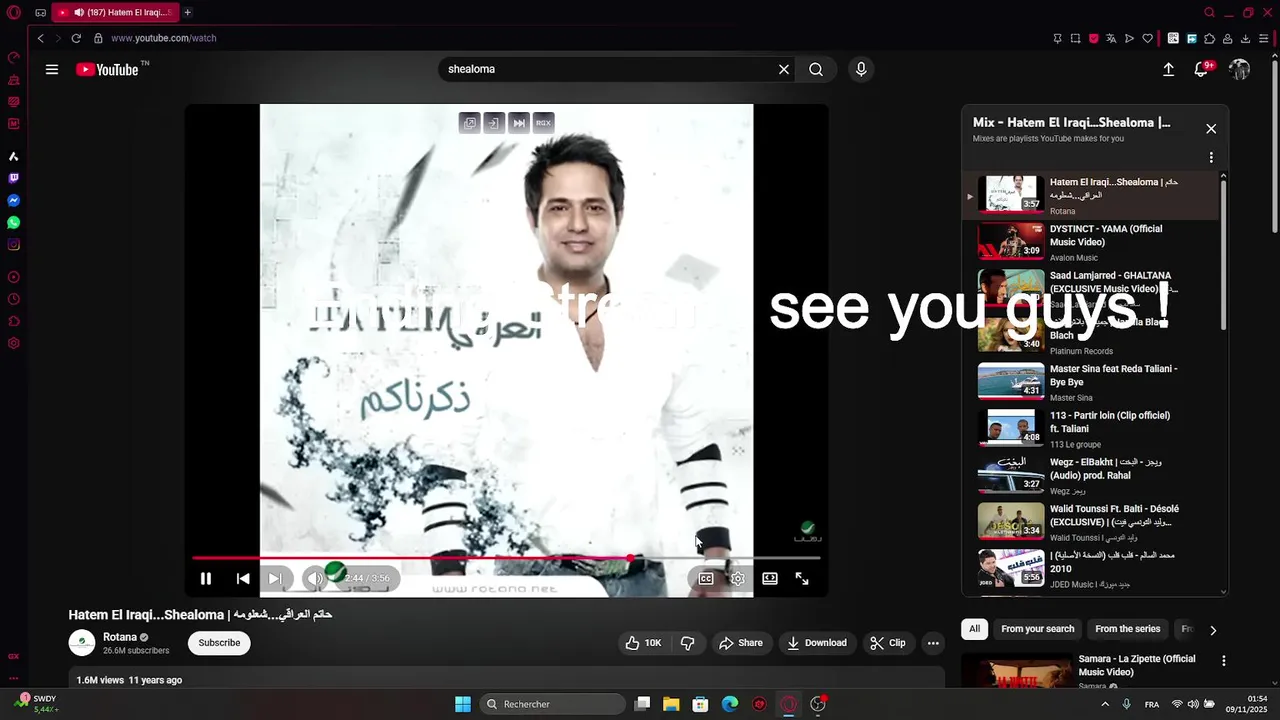Screen dimensions: 1280x720
Task: Skip to next video in player
Action: tap(275, 578)
